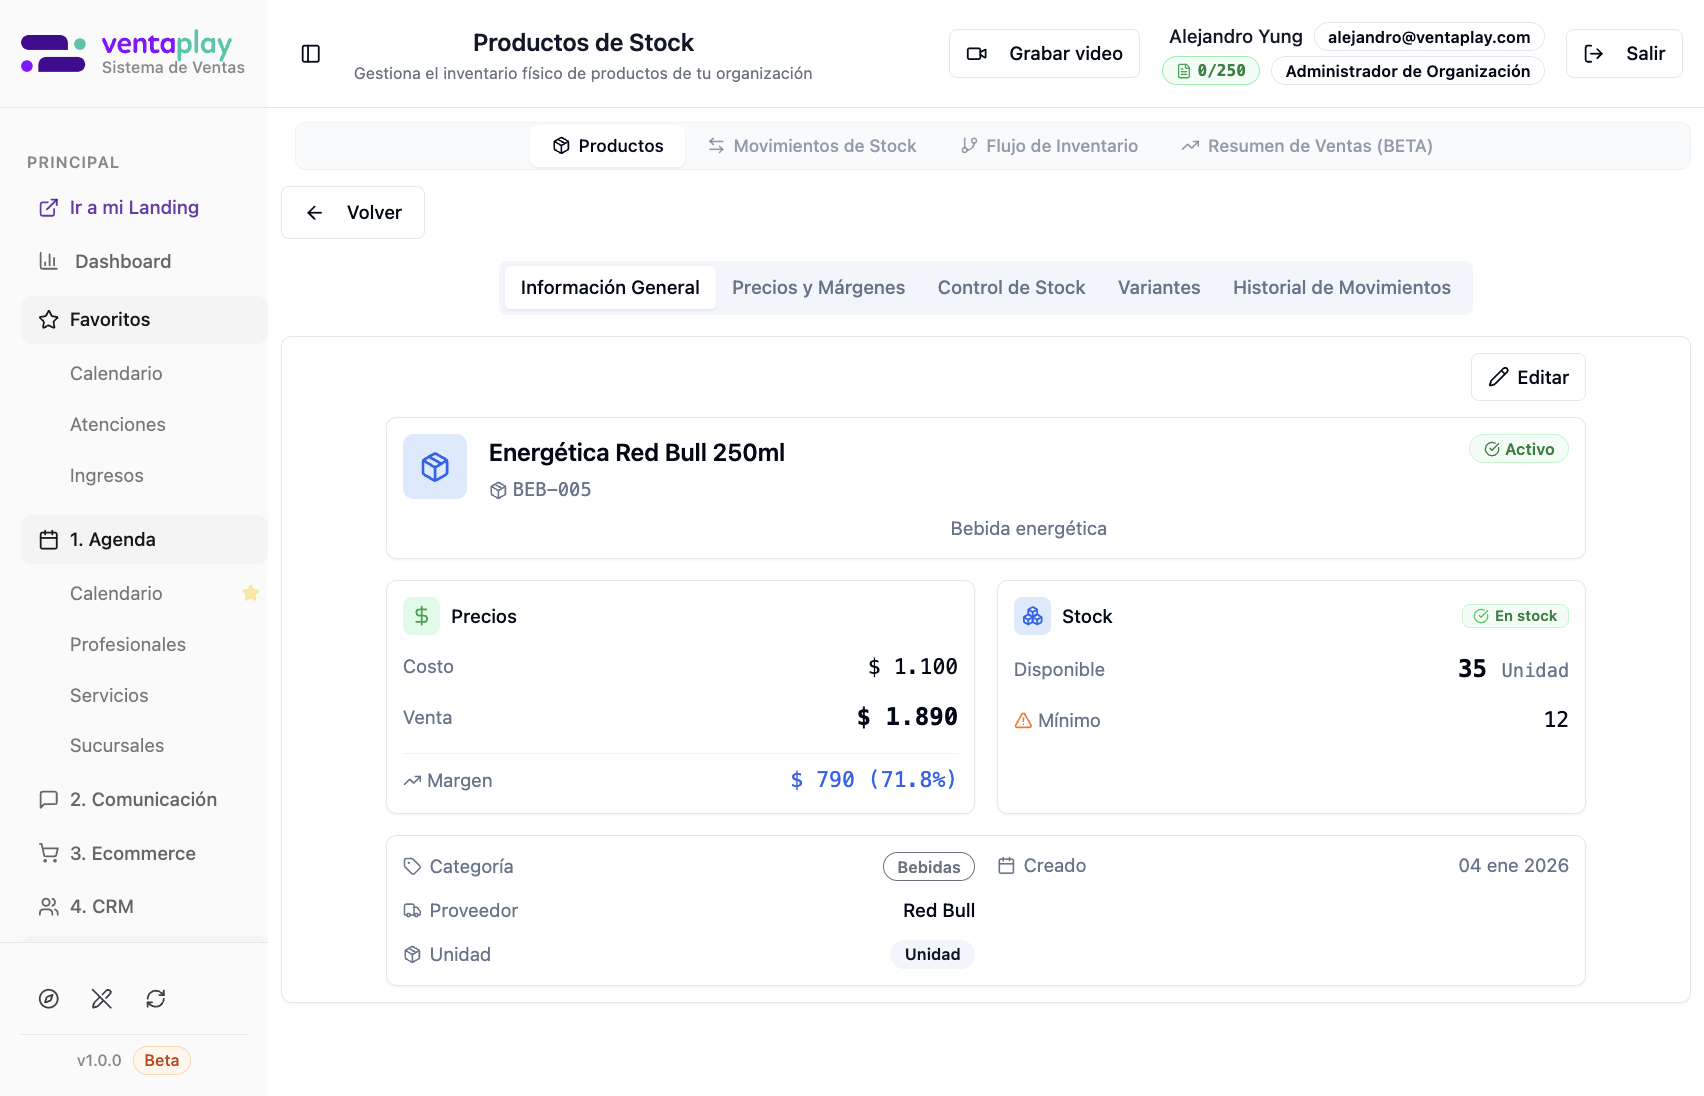This screenshot has height=1096, width=1704.
Task: Click the green dollar Precios icon
Action: pos(421,616)
